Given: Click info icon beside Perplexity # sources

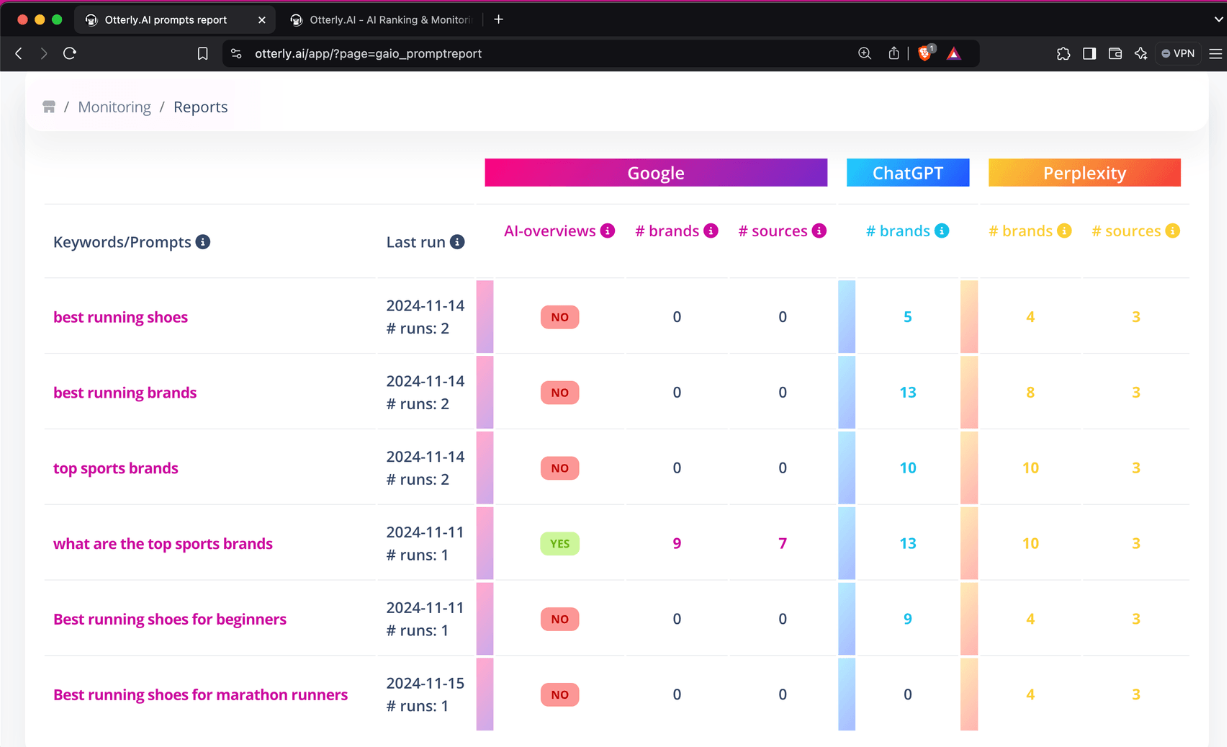Looking at the screenshot, I should point(1172,231).
